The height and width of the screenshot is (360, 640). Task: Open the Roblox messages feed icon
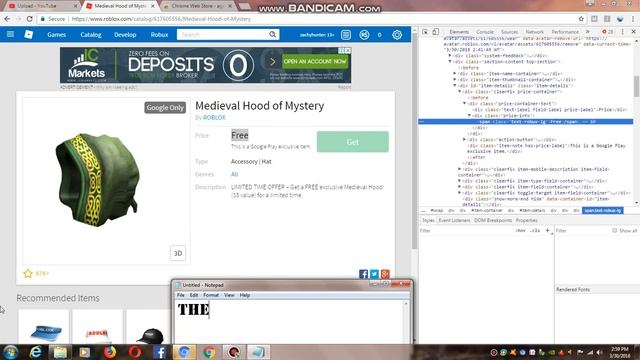pos(346,35)
